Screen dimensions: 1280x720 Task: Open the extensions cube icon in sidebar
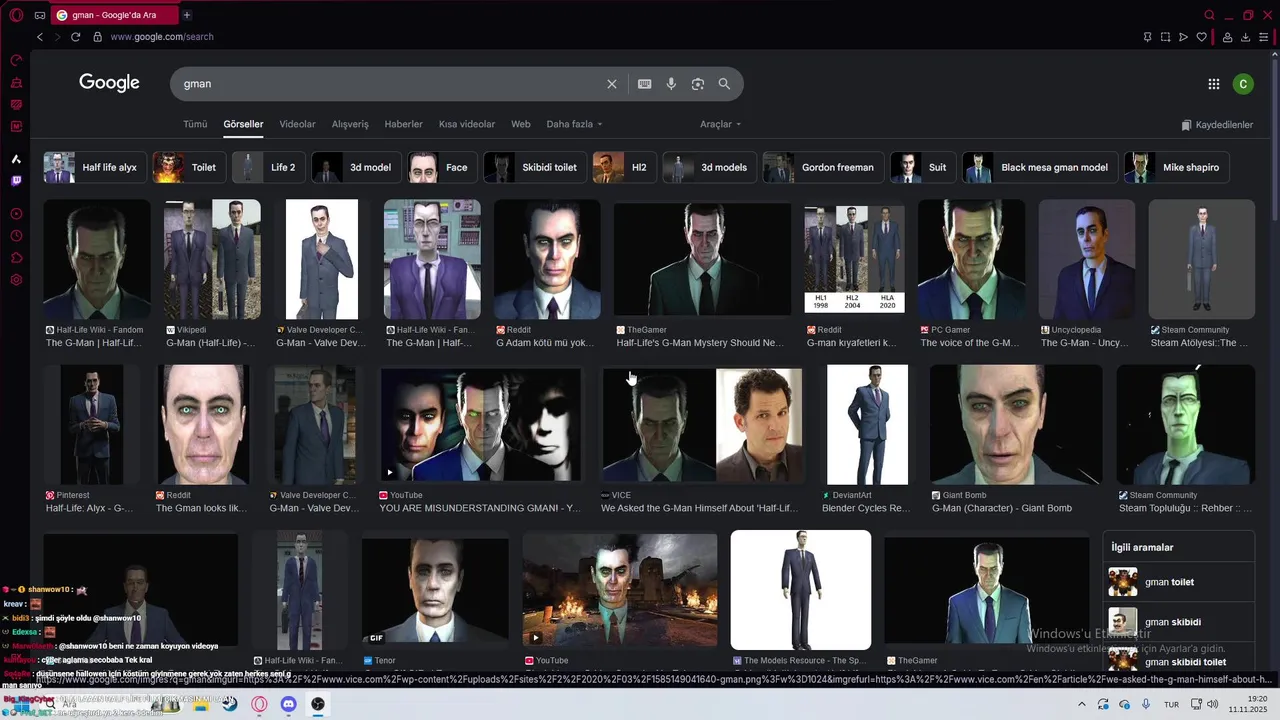16,258
